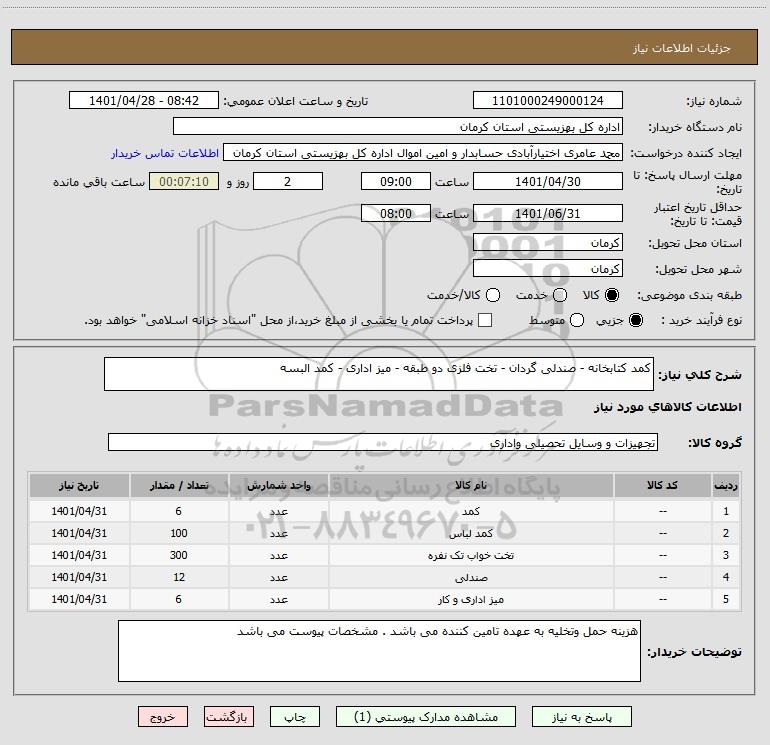Viewport: 770px width, 745px height.
Task: Click the 09:00 deadline hour field
Action: [396, 181]
